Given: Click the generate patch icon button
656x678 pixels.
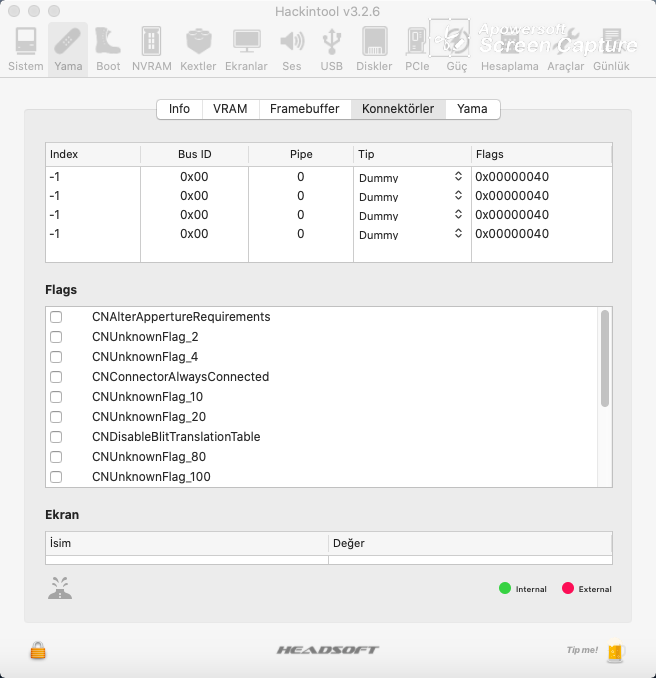Looking at the screenshot, I should tap(60, 588).
